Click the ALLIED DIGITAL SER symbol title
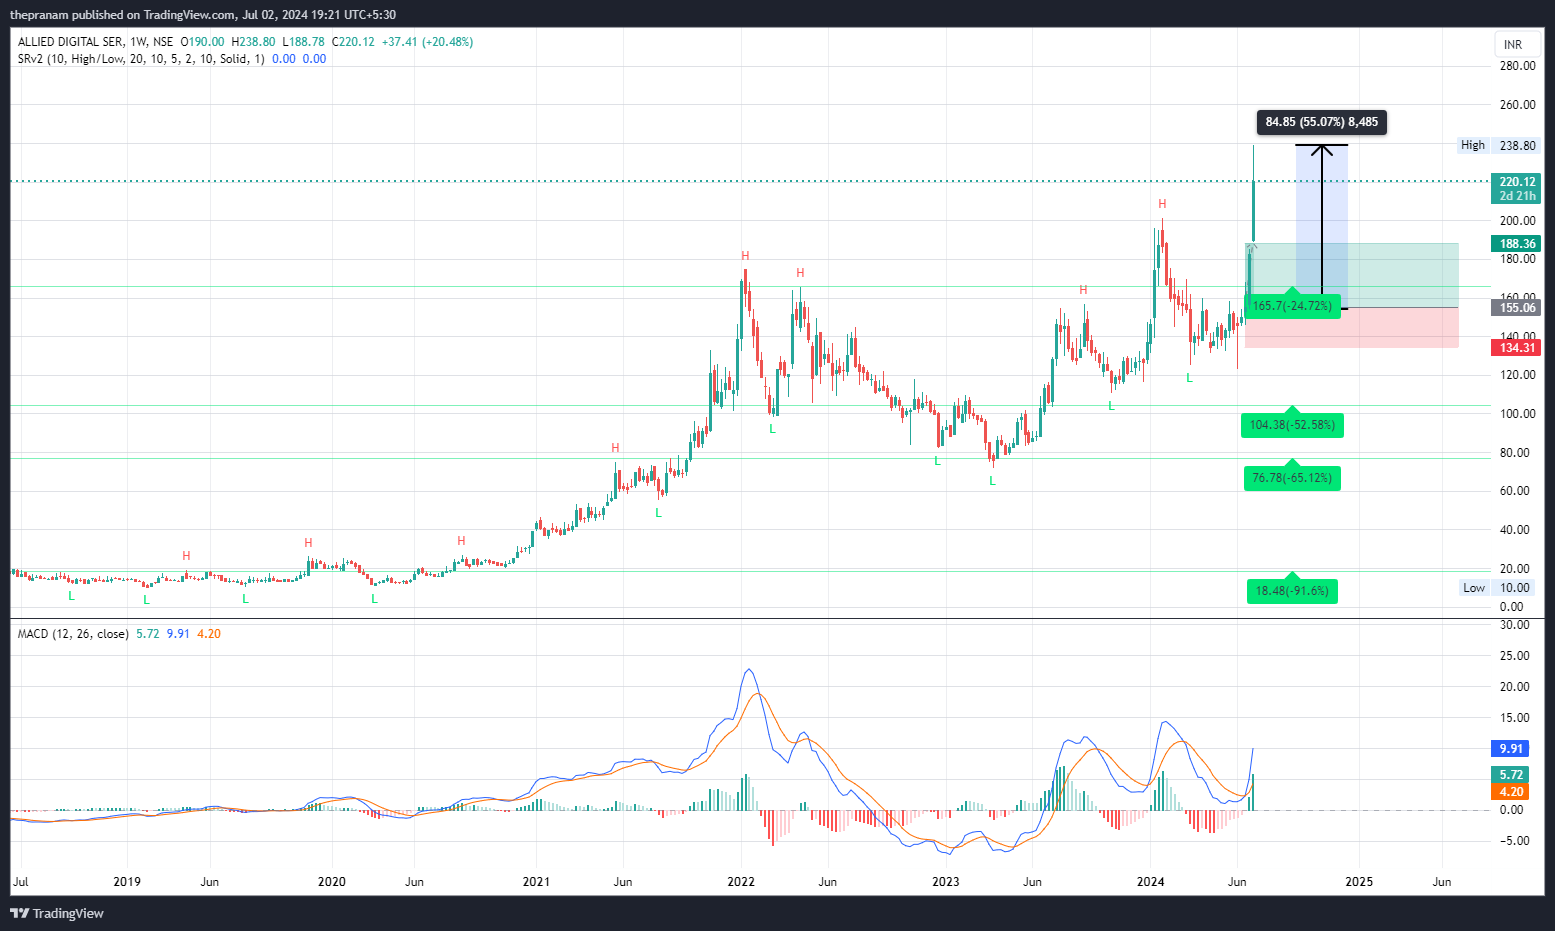Screen dimensions: 1555x931 tap(71, 42)
